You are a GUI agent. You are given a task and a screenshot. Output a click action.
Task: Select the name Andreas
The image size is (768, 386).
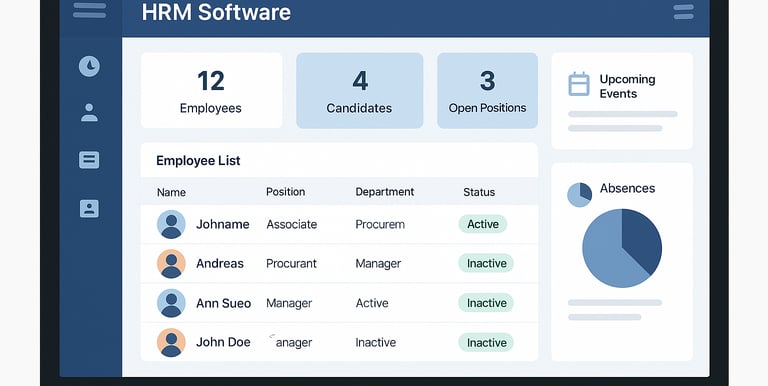219,264
